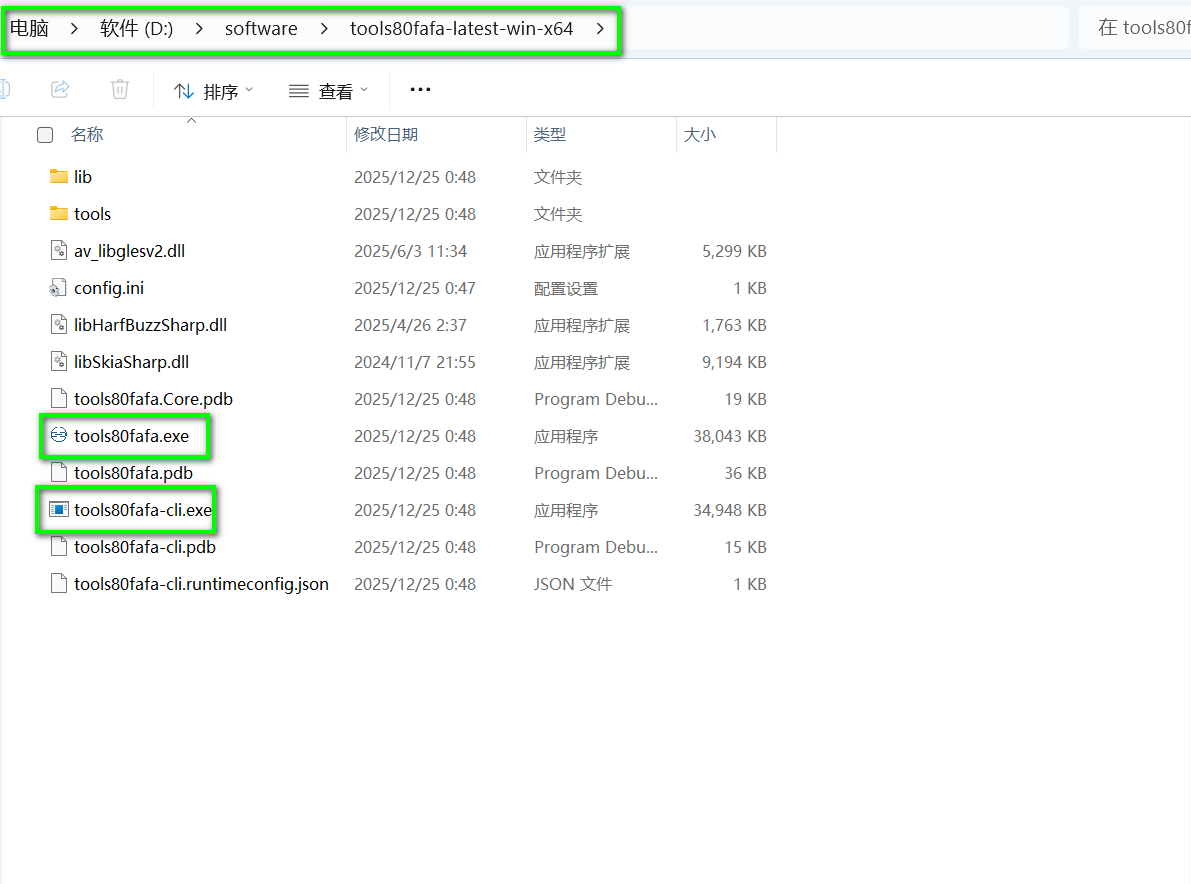Open the 排序 sort dropdown
The width and height of the screenshot is (1191, 884).
213,91
